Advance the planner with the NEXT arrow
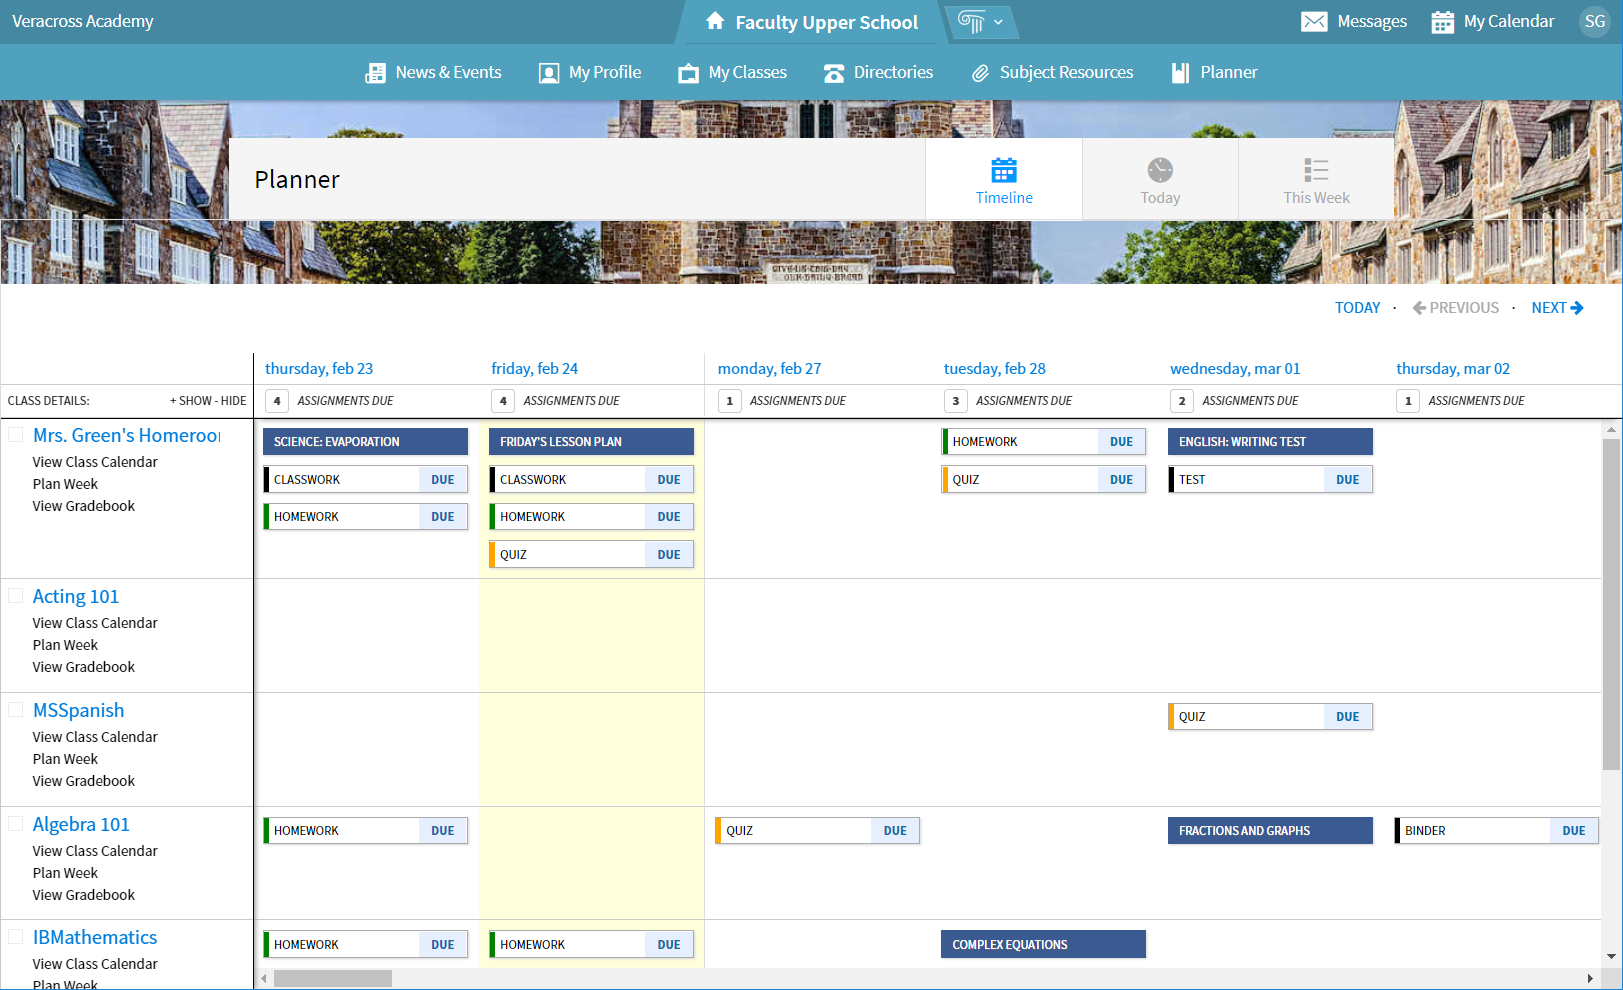Image resolution: width=1623 pixels, height=990 pixels. pos(1556,307)
